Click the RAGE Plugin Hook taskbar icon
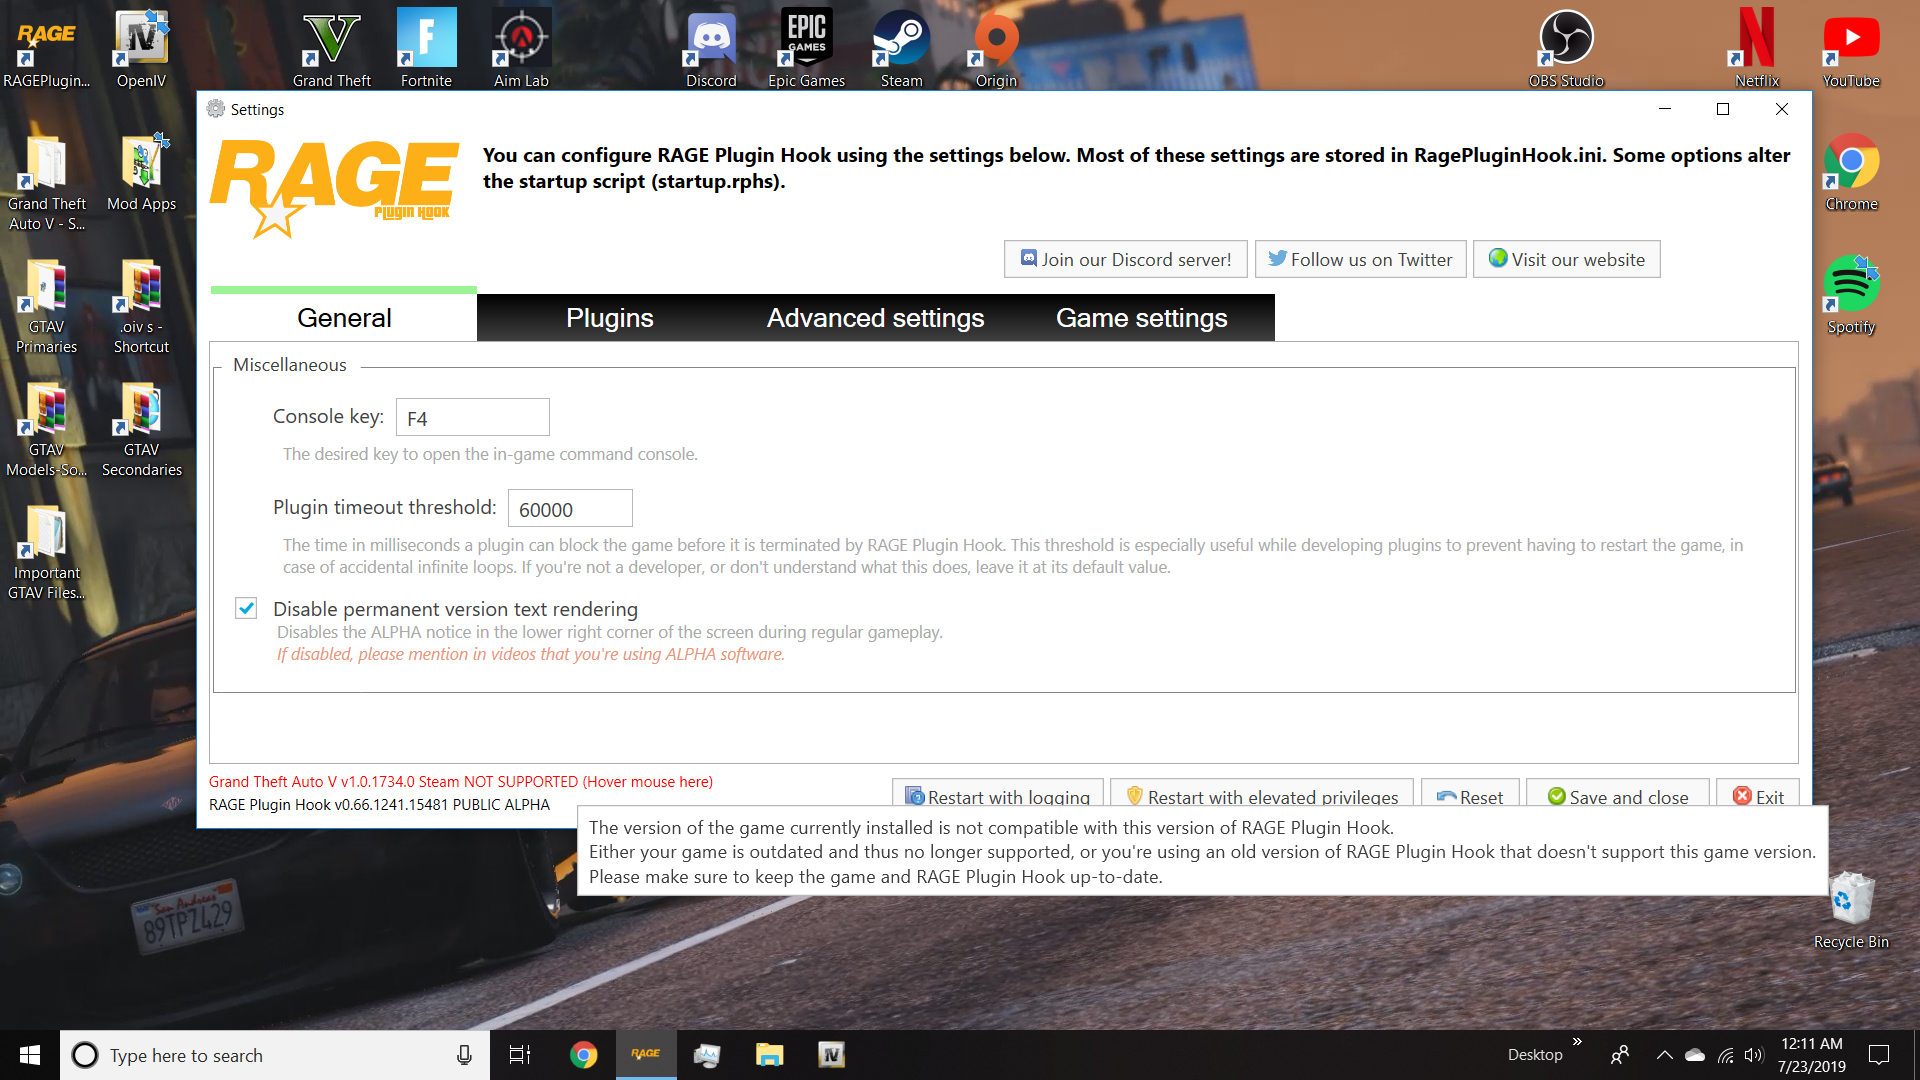This screenshot has height=1080, width=1920. (x=645, y=1054)
